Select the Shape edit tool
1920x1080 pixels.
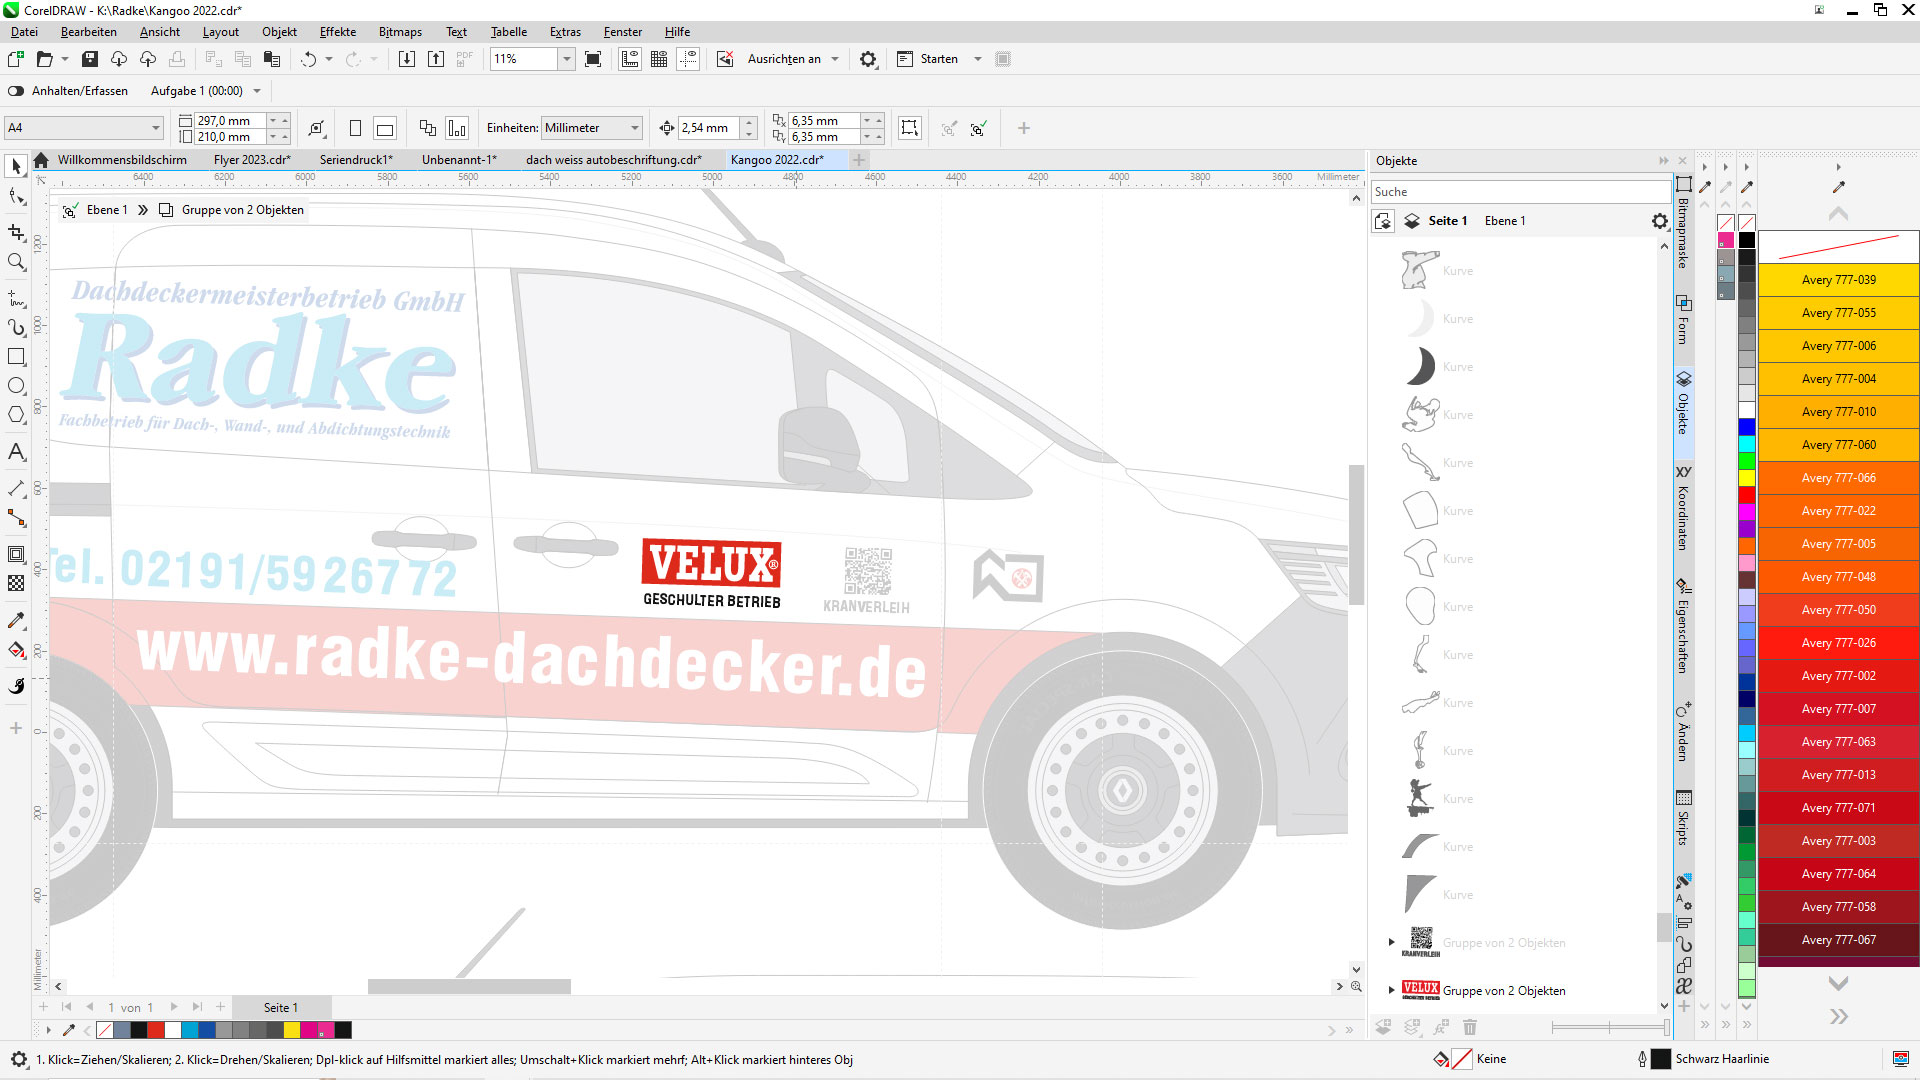coord(16,196)
